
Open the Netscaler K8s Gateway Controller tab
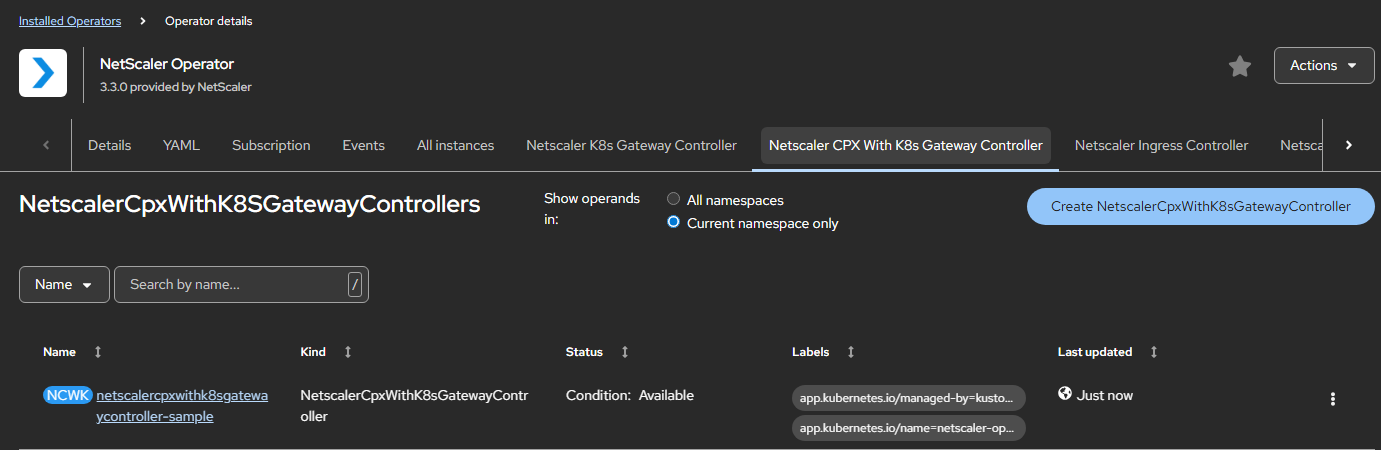631,146
